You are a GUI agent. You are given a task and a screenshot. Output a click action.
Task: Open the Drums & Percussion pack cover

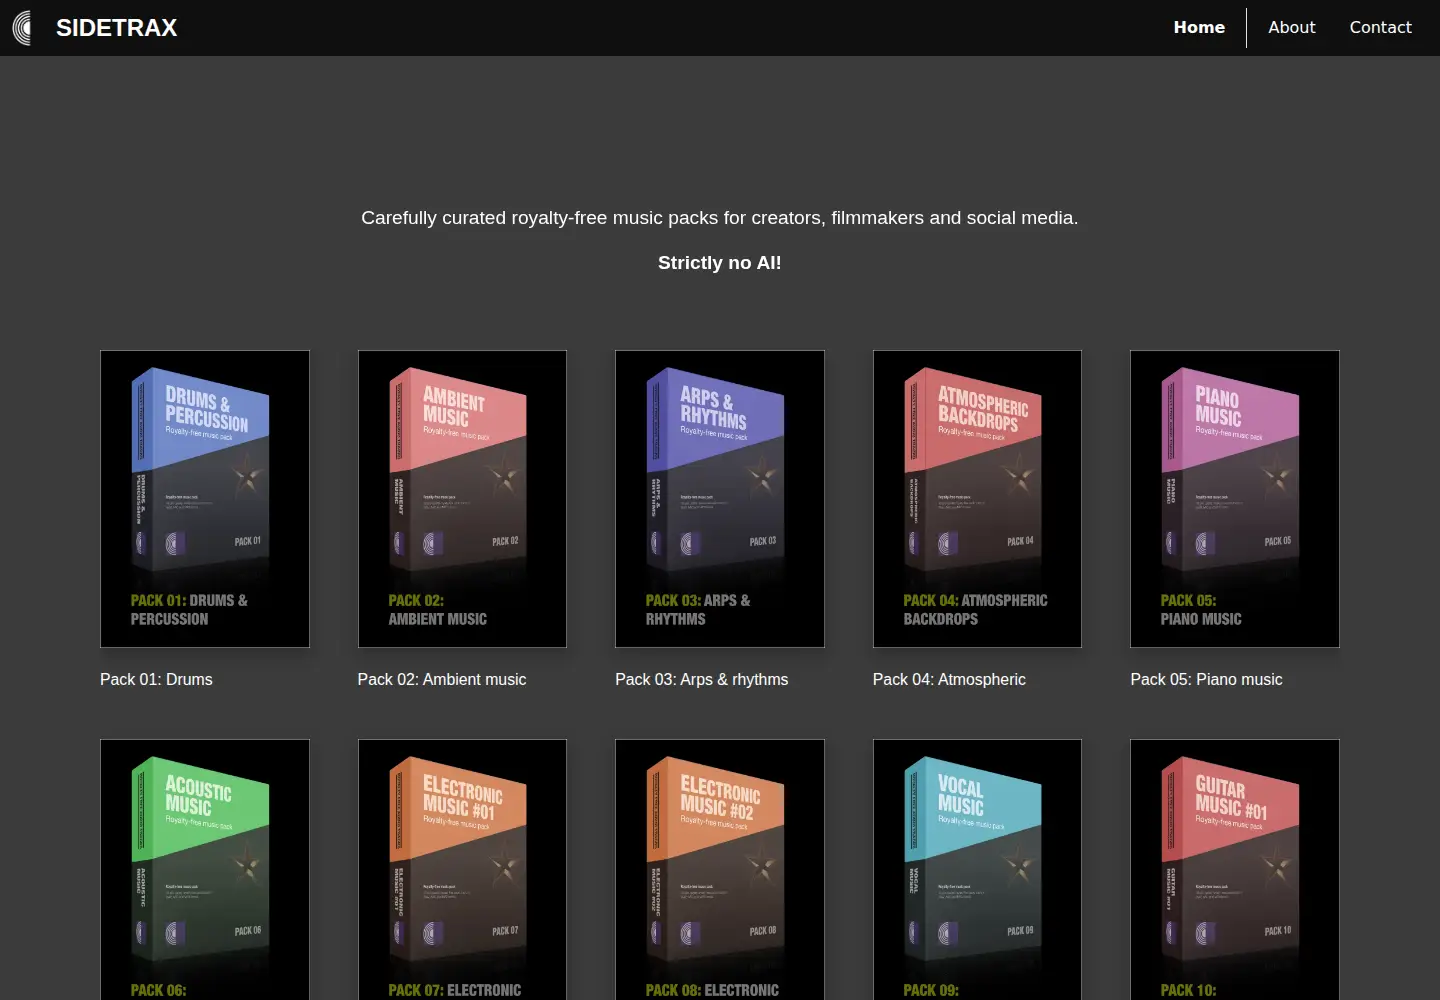[205, 499]
